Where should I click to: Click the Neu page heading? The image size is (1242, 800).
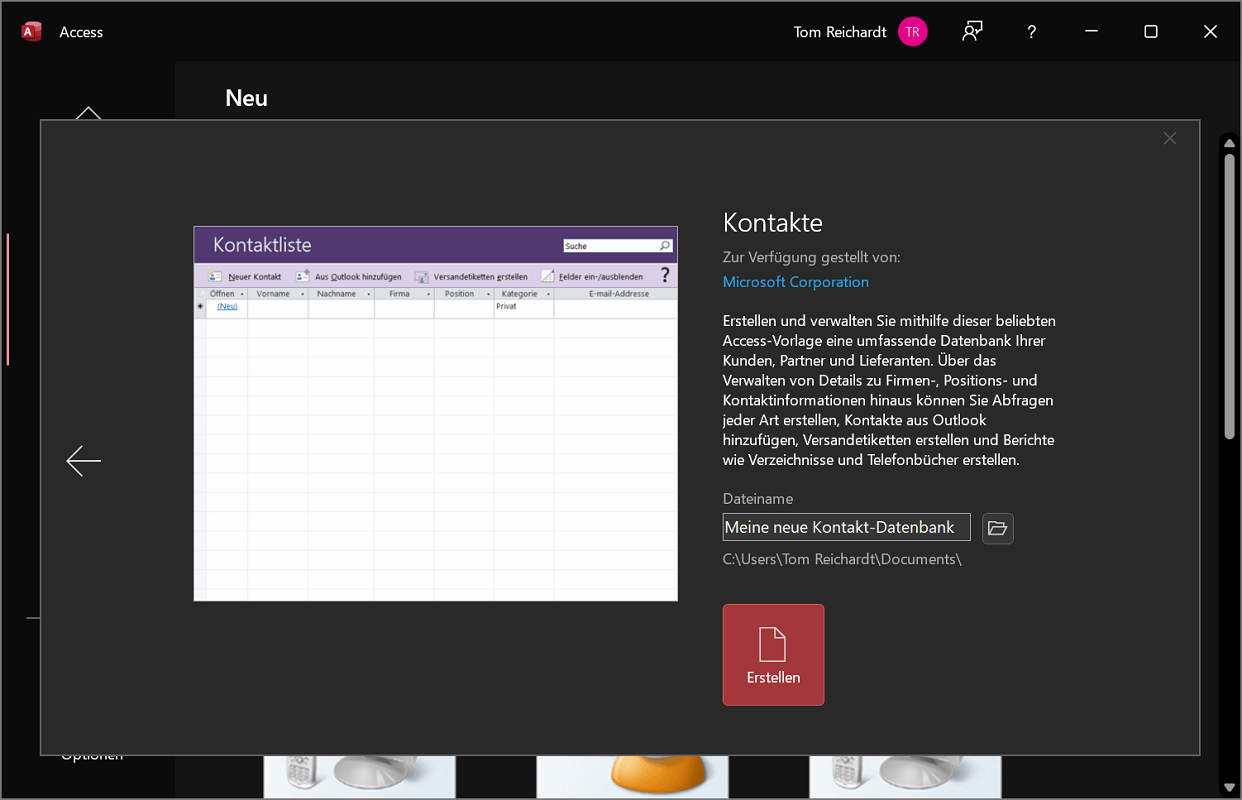pos(246,98)
